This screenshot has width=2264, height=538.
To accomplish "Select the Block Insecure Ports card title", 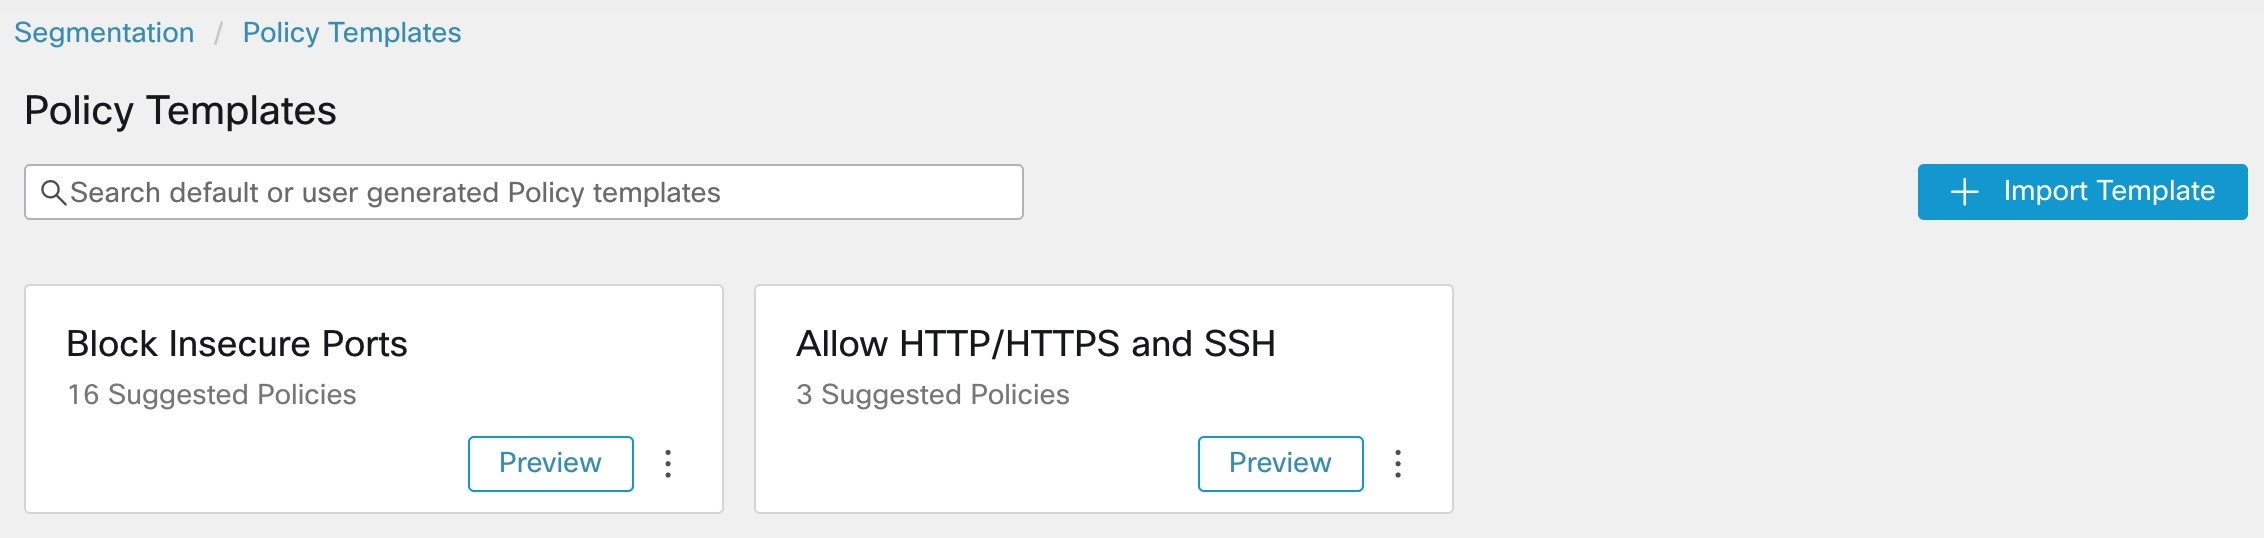I will pyautogui.click(x=237, y=344).
